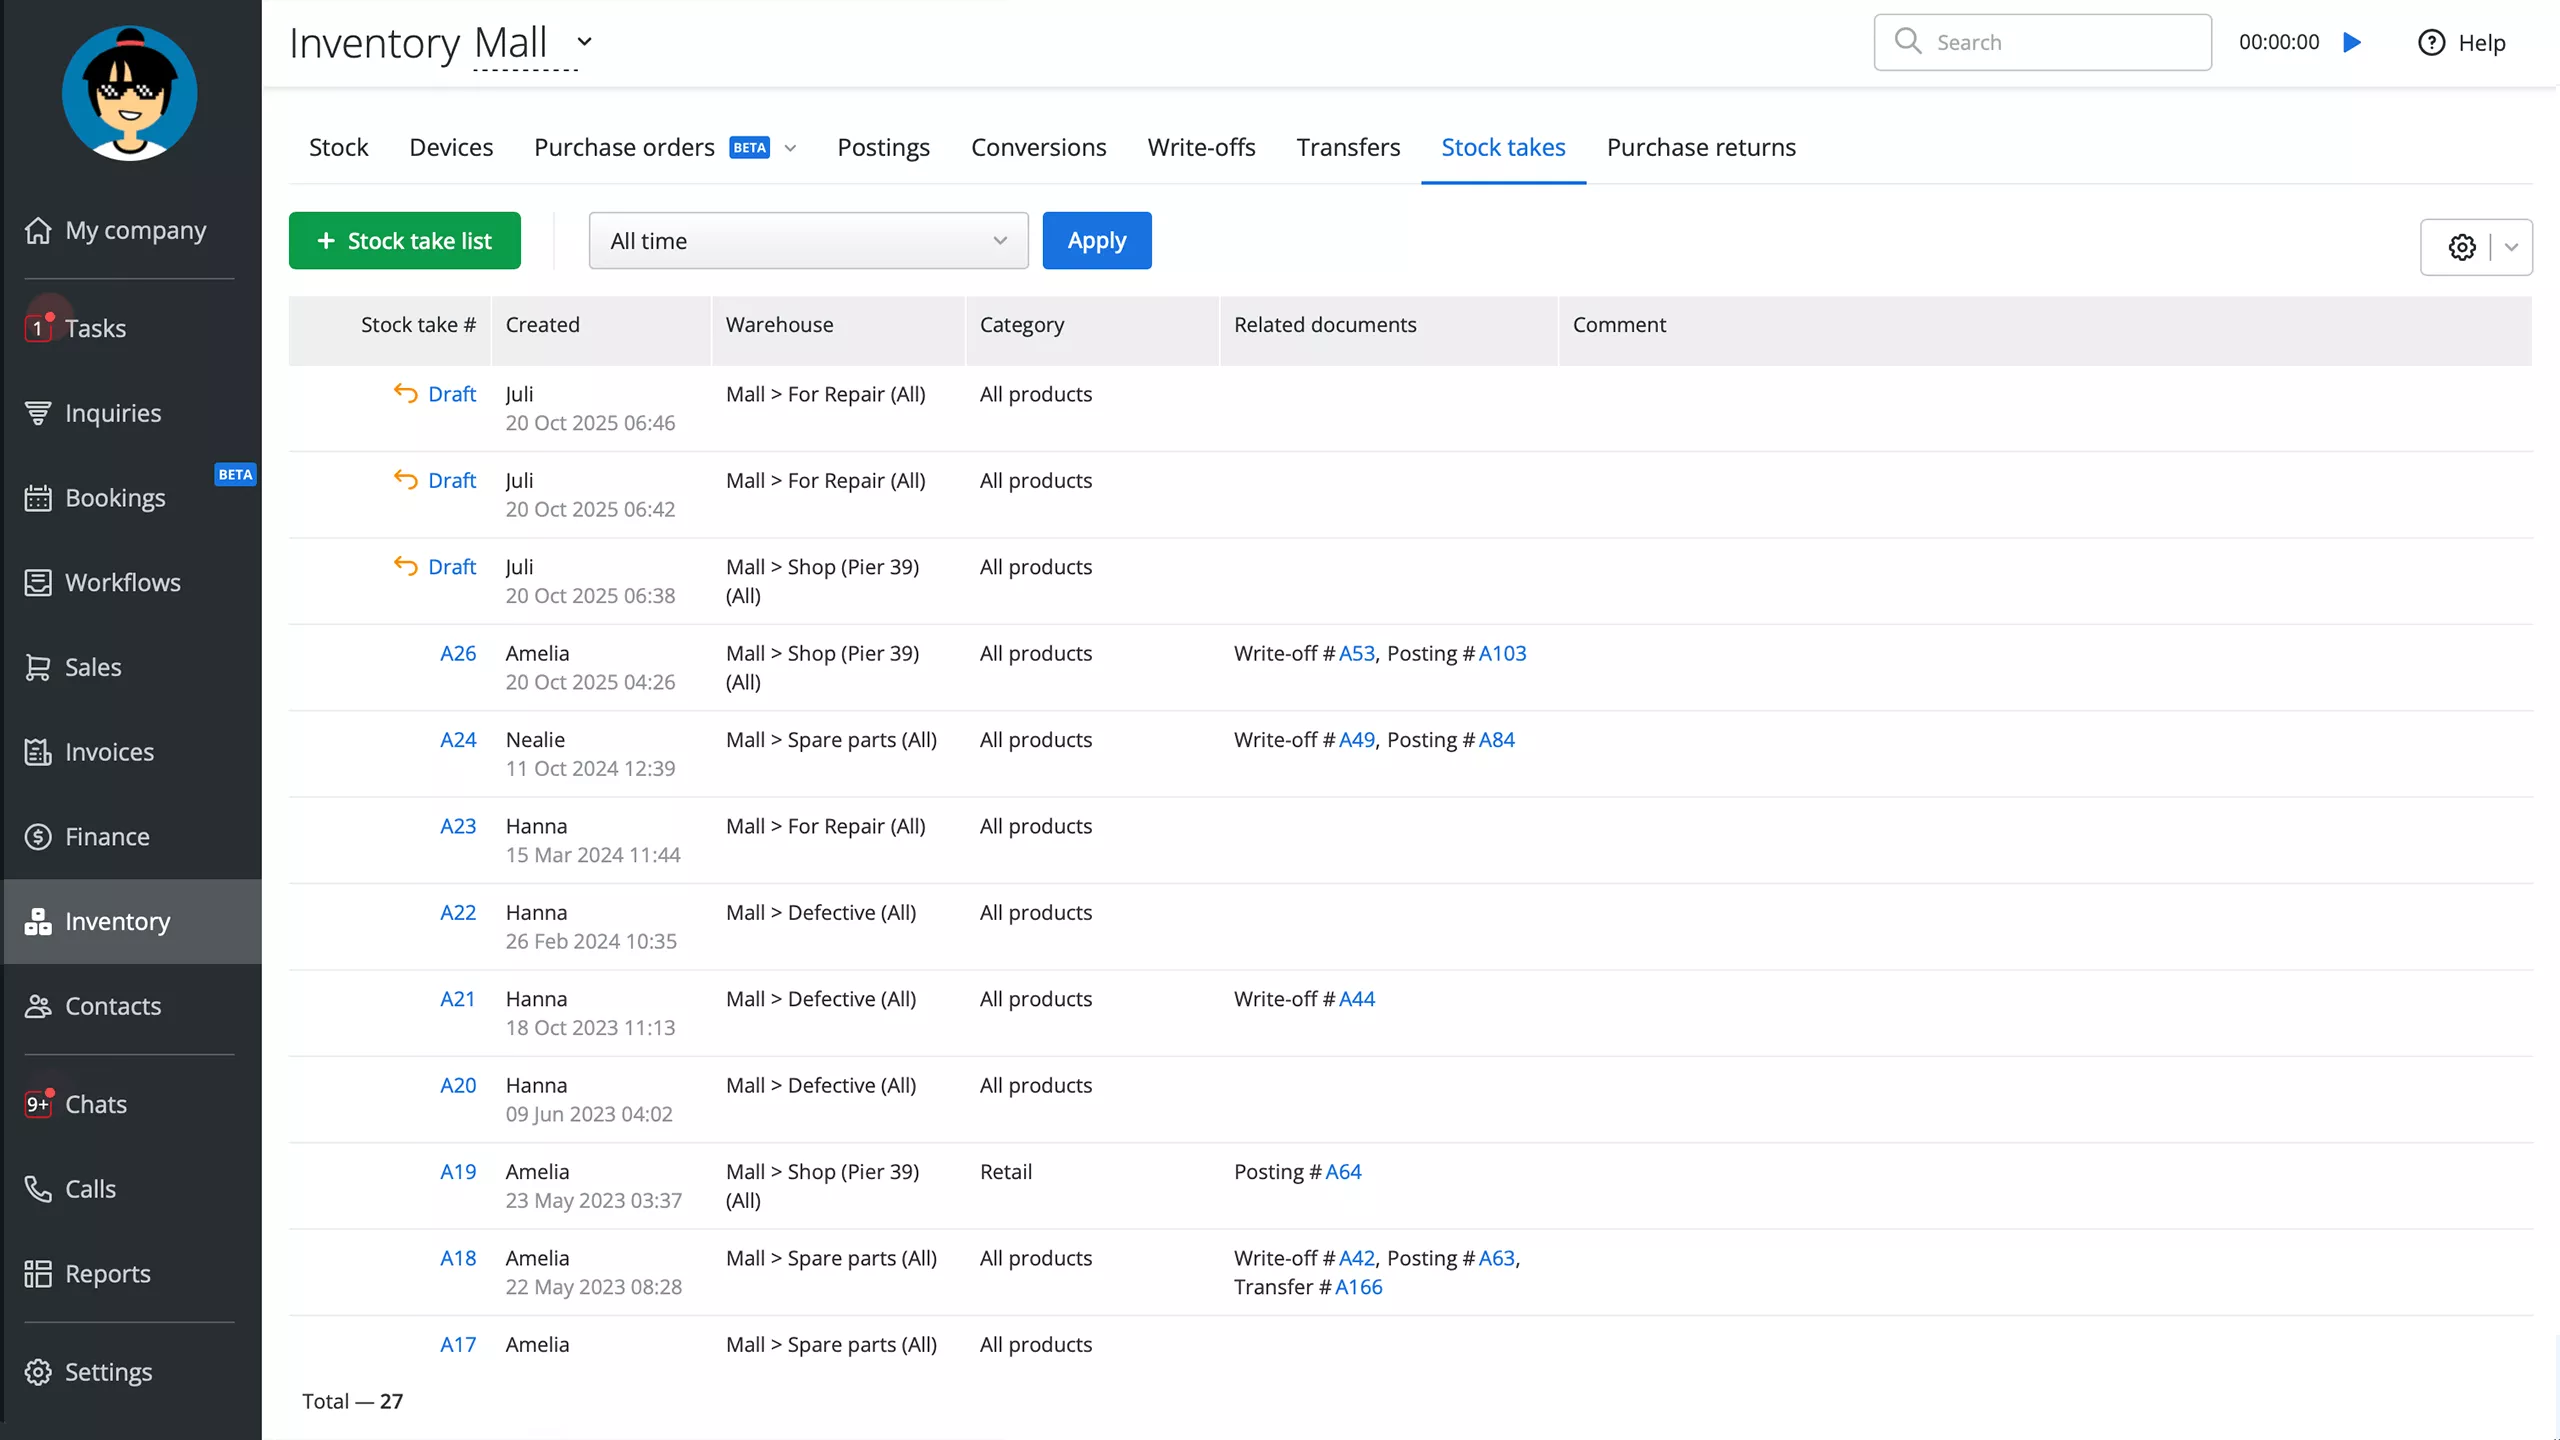This screenshot has width=2560, height=1440.
Task: Click the Calls phone icon
Action: click(38, 1189)
